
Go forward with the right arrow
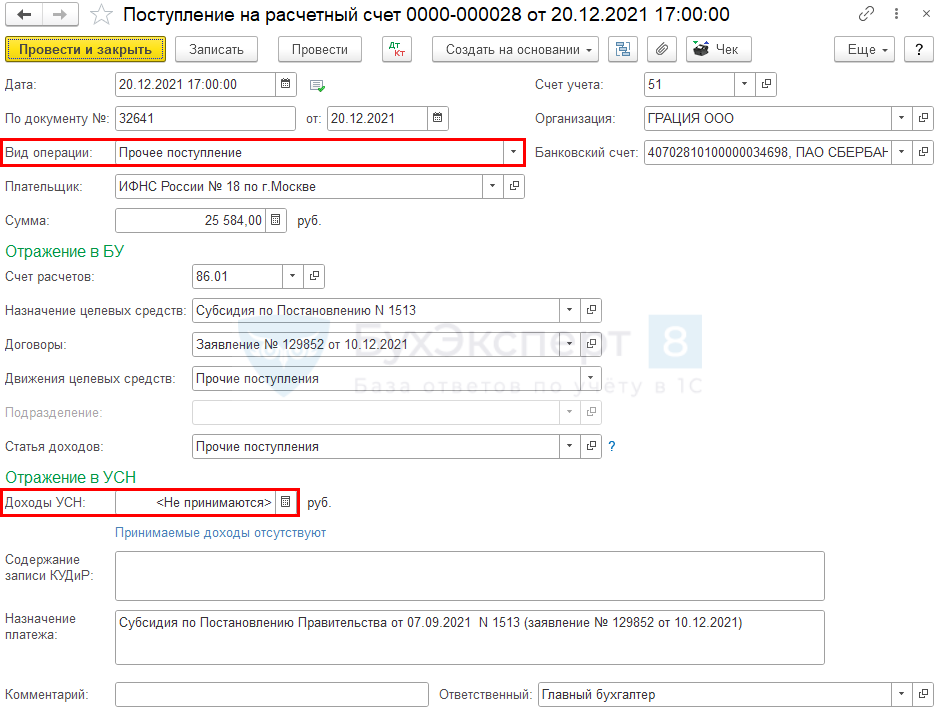click(60, 14)
